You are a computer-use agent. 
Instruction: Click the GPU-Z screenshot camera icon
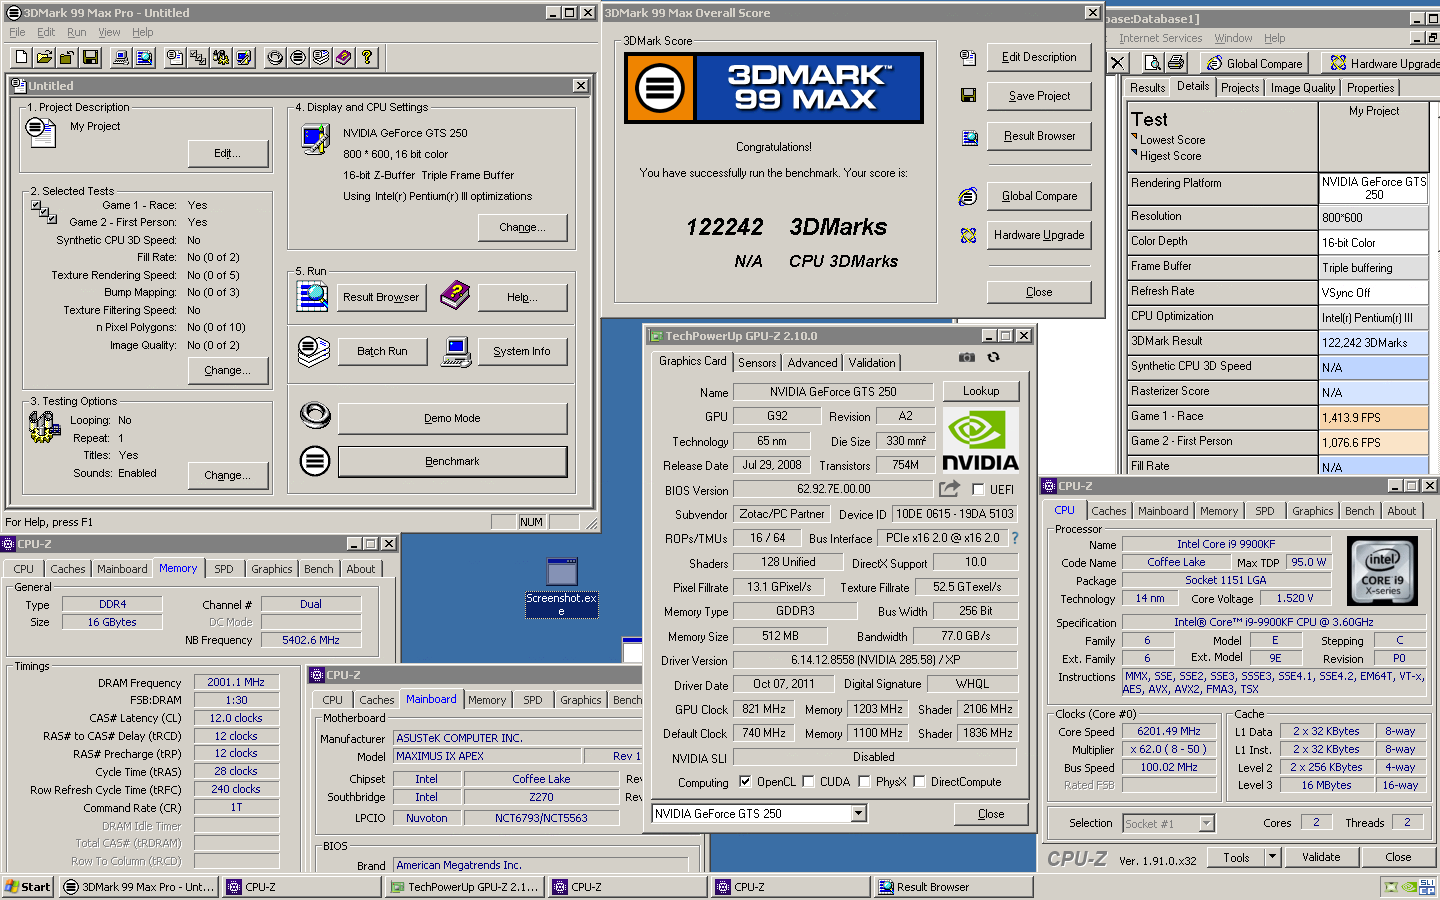point(967,357)
